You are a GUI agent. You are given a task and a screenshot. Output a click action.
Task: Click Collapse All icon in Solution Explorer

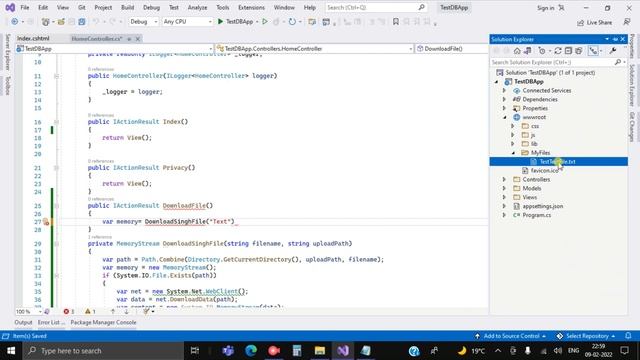(568, 51)
